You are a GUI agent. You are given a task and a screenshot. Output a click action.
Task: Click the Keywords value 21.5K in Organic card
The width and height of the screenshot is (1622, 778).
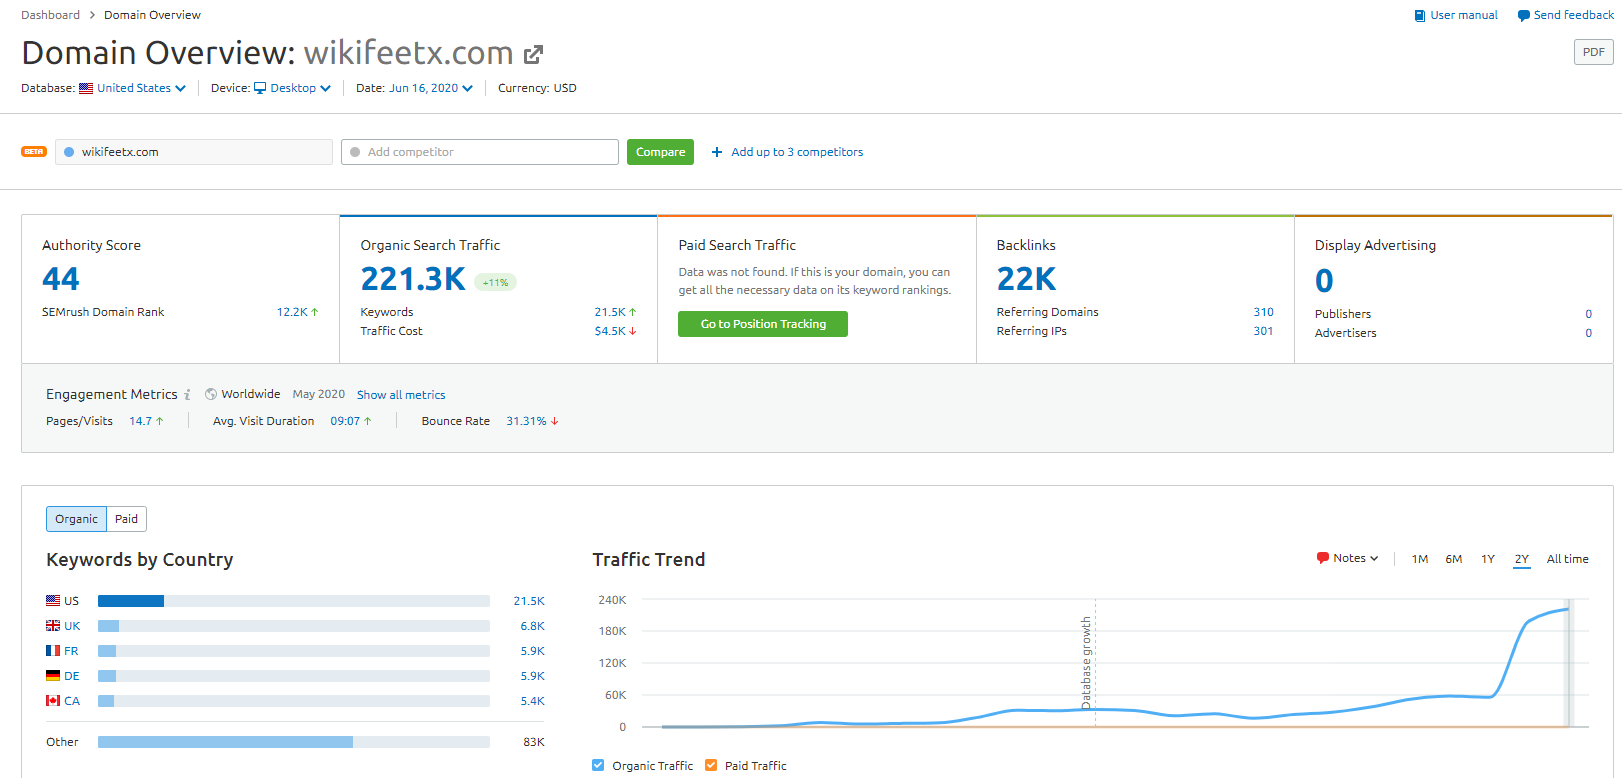pyautogui.click(x=610, y=312)
